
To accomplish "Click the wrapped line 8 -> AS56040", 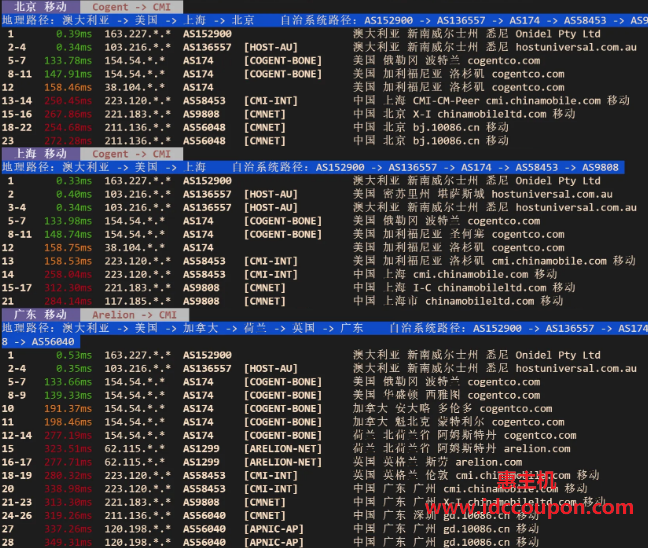I will coord(38,342).
